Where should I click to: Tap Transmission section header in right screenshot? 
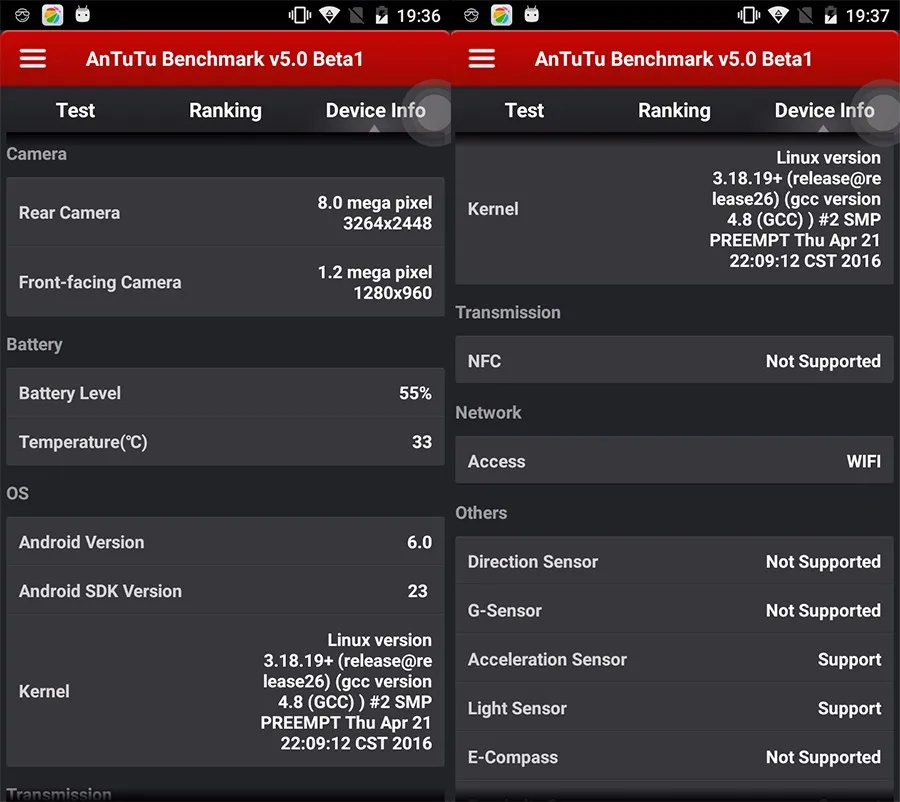tap(507, 312)
